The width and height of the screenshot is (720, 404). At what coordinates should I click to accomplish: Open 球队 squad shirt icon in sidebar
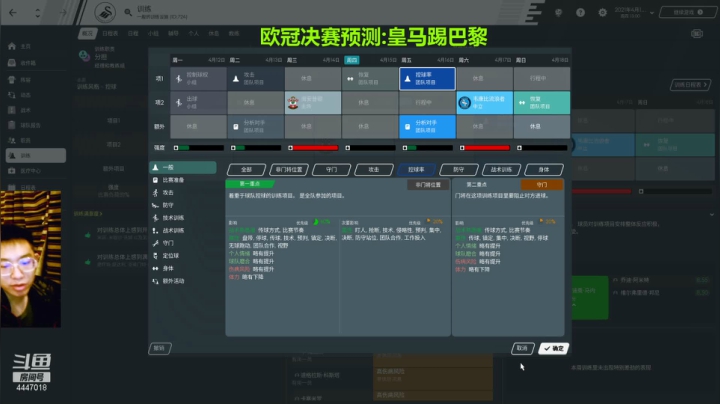[12, 79]
